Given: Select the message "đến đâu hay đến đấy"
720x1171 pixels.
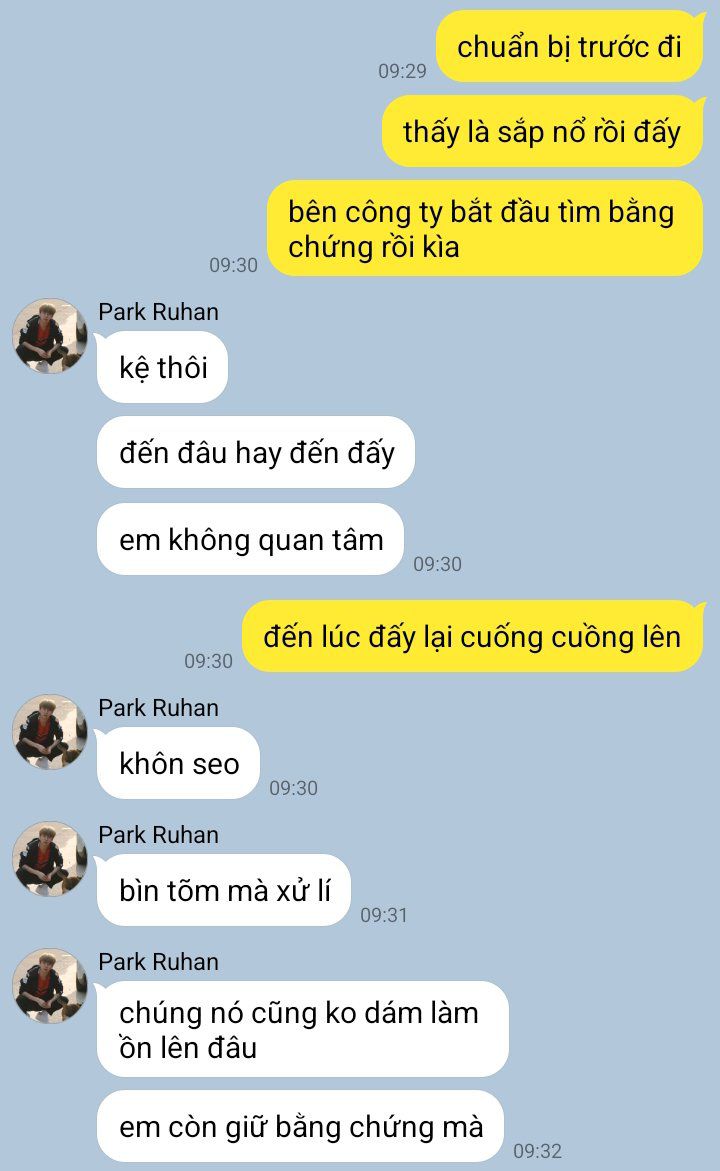Looking at the screenshot, I should coord(255,453).
